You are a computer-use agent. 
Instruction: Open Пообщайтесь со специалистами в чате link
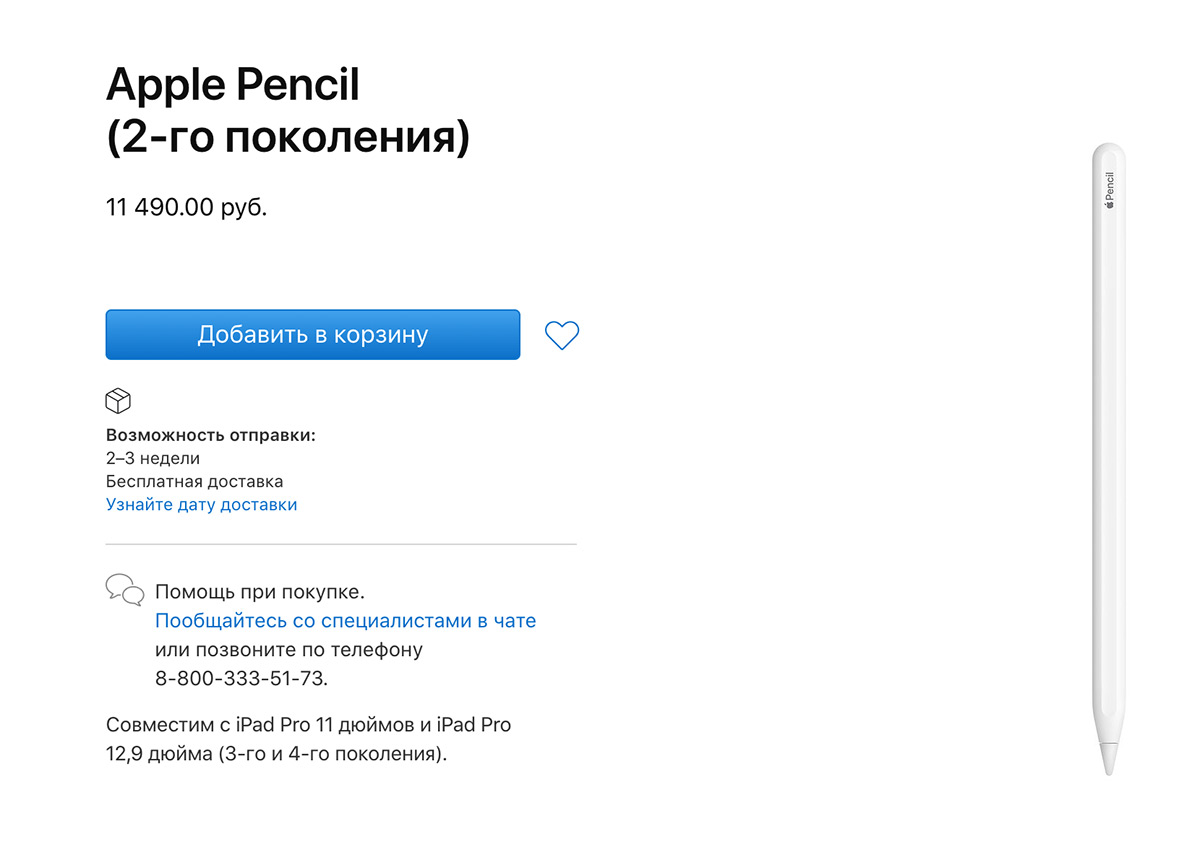click(345, 620)
